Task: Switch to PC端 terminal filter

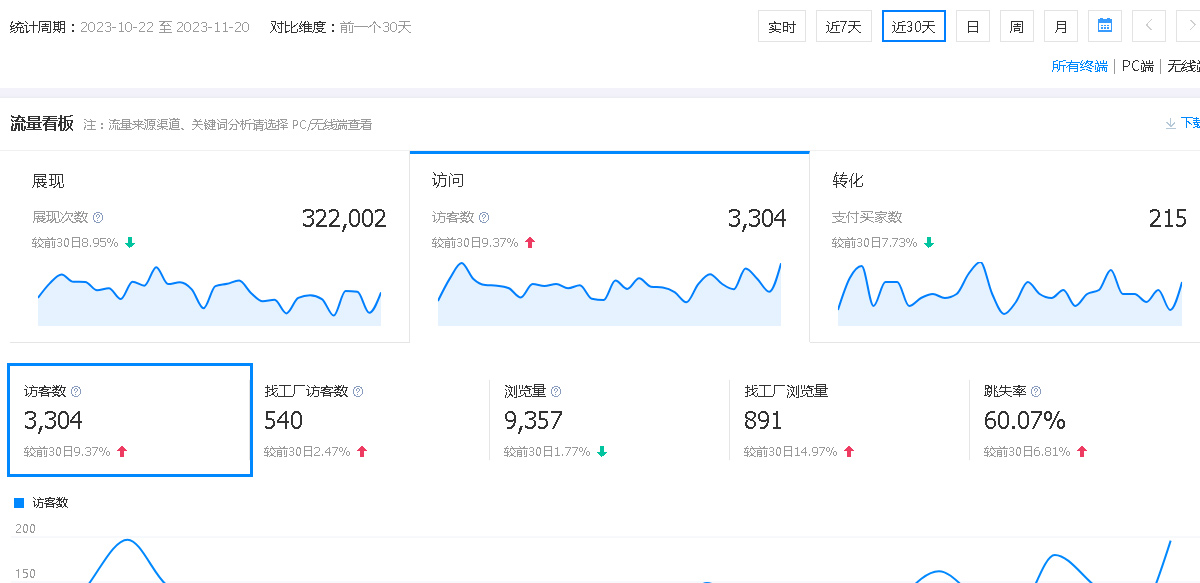Action: (1137, 67)
